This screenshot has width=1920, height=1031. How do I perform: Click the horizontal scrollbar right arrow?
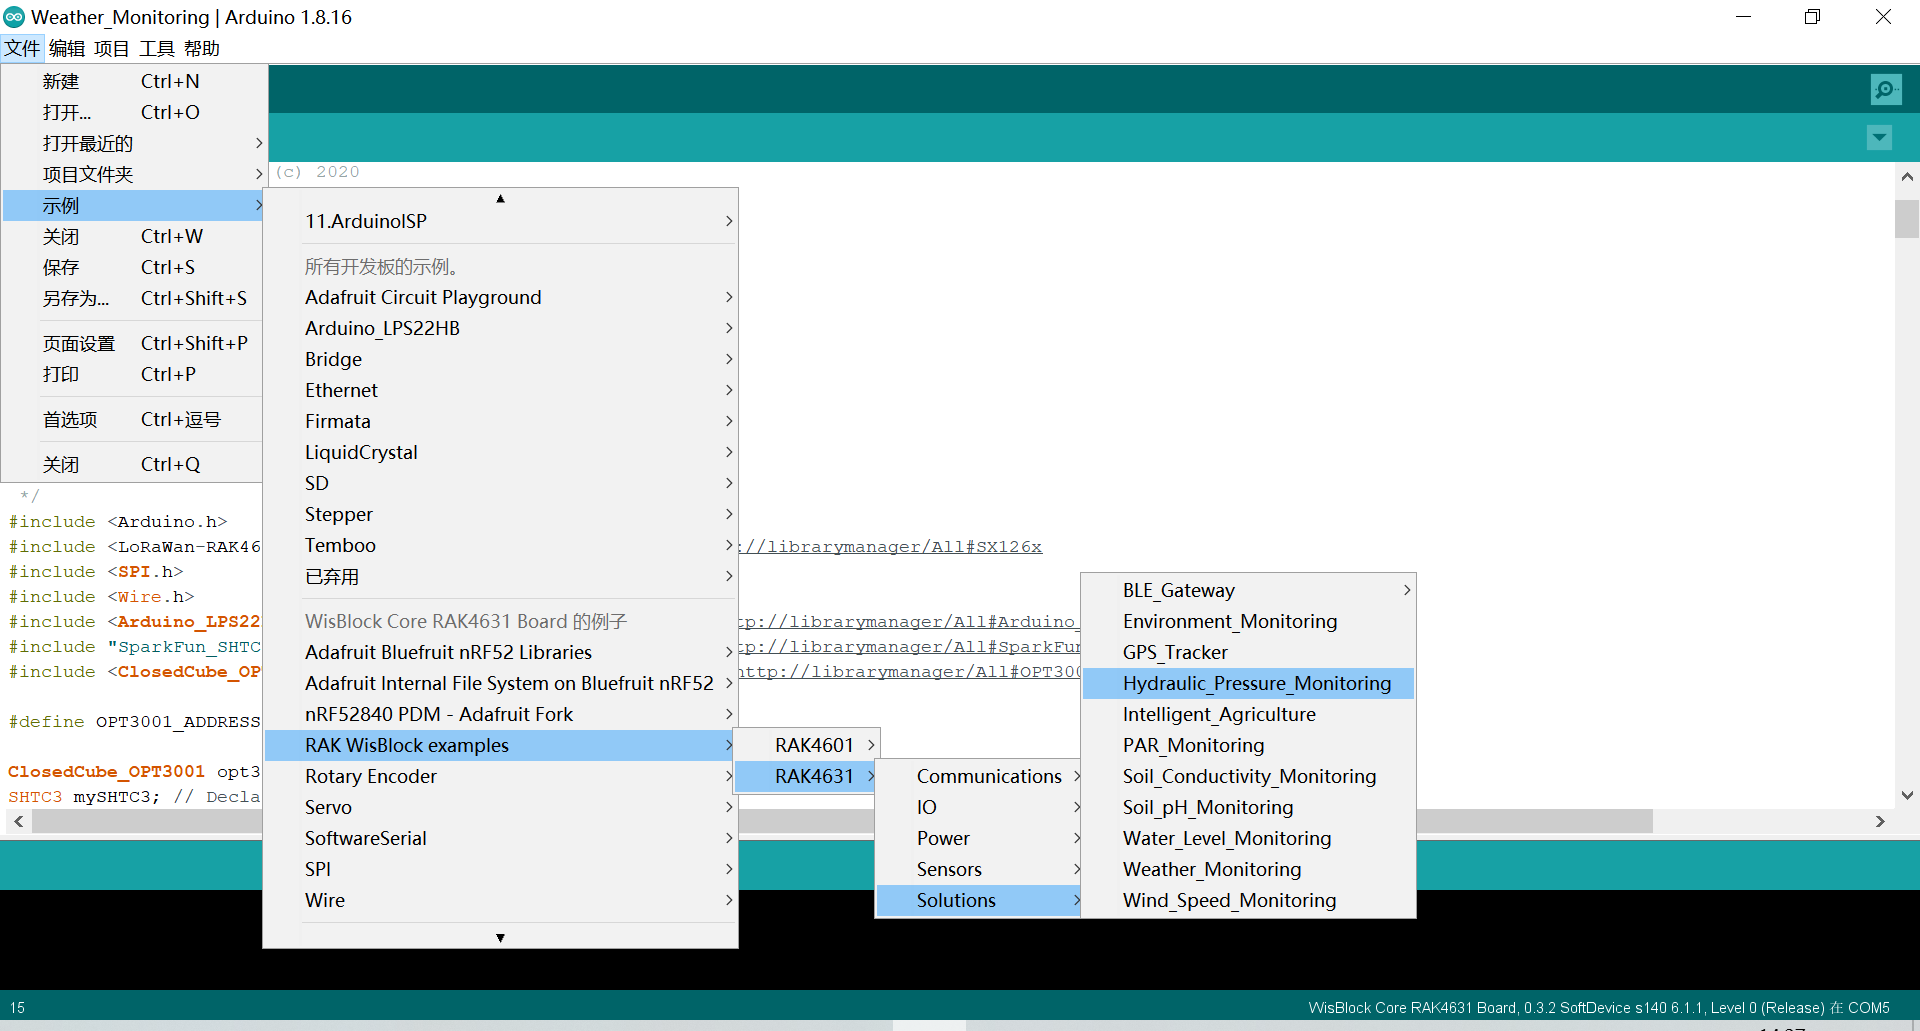[x=1880, y=821]
